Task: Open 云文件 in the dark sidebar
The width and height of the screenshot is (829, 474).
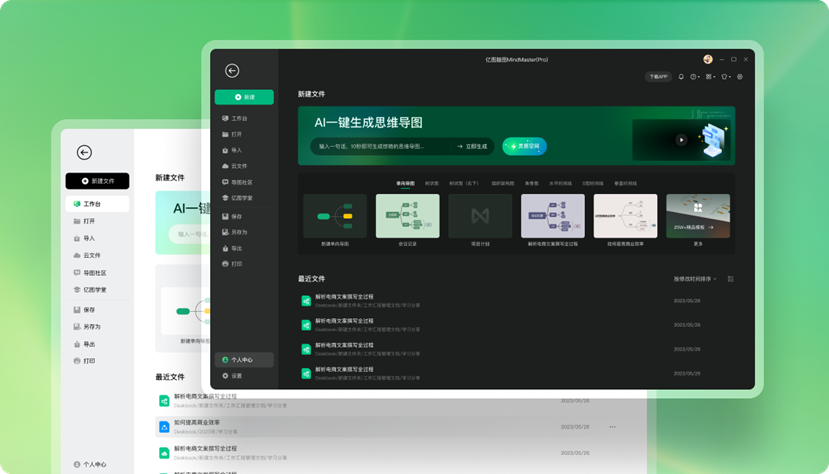Action: point(239,166)
